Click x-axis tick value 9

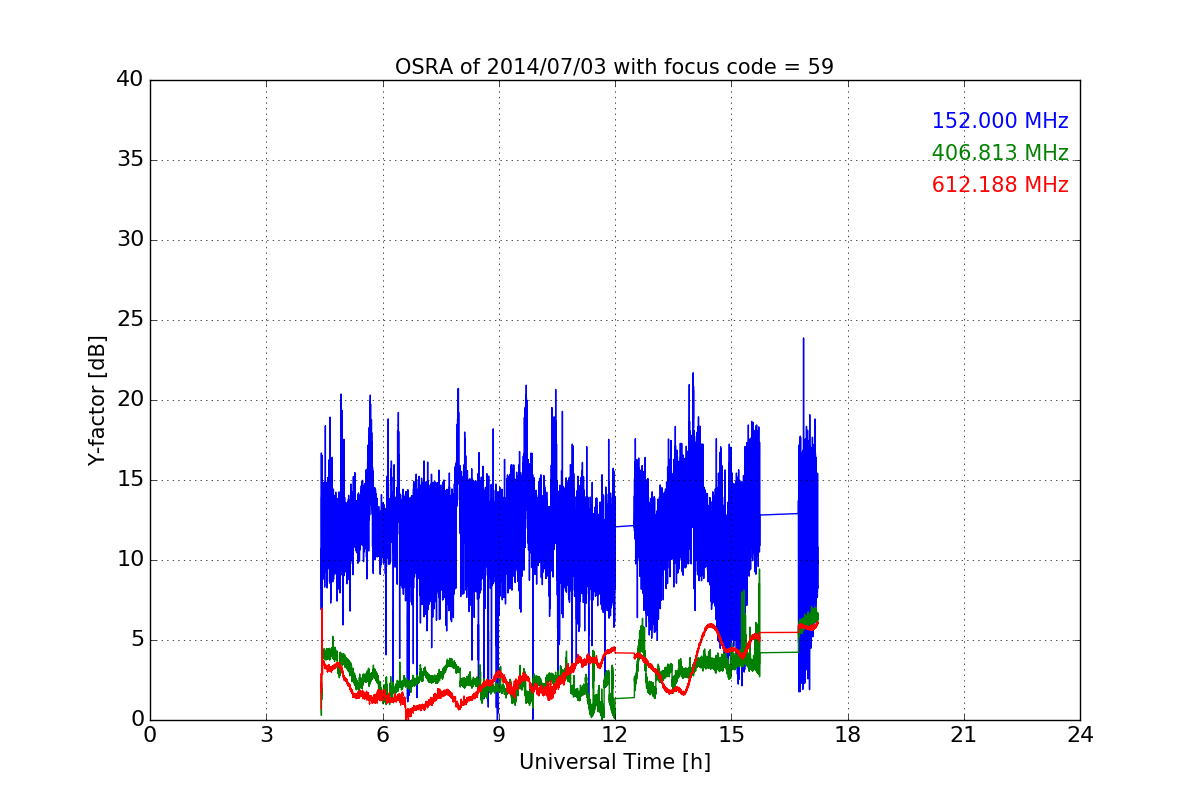pyautogui.click(x=499, y=735)
